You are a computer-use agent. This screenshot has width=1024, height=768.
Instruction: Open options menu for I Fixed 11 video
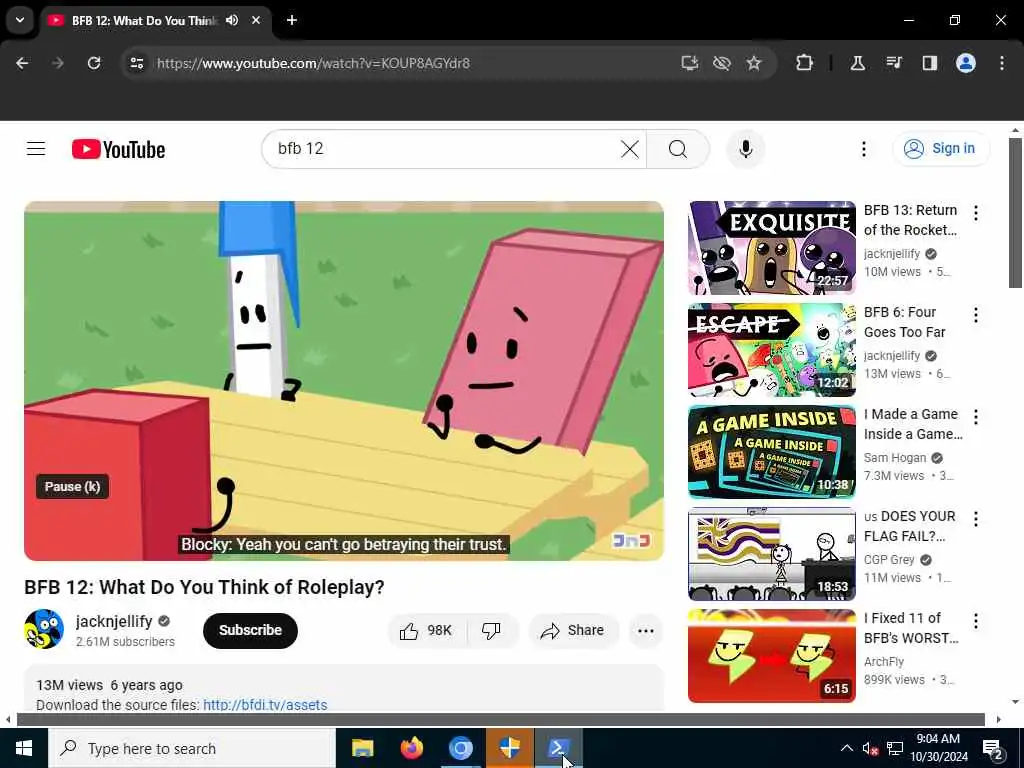[976, 621]
